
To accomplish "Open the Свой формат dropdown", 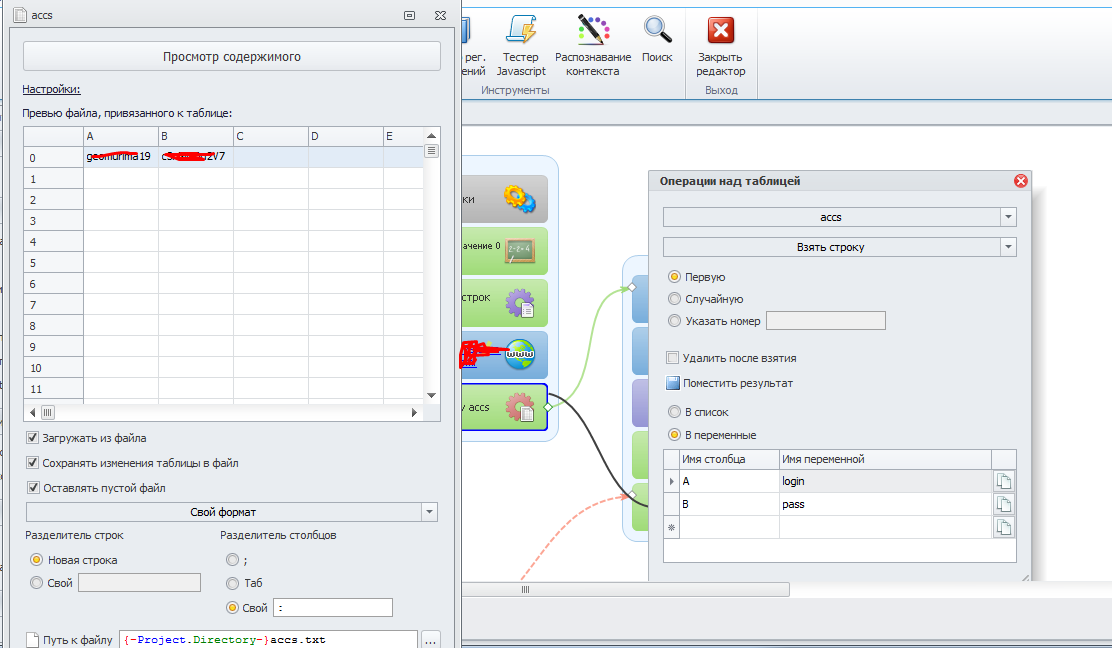I will click(x=429, y=512).
